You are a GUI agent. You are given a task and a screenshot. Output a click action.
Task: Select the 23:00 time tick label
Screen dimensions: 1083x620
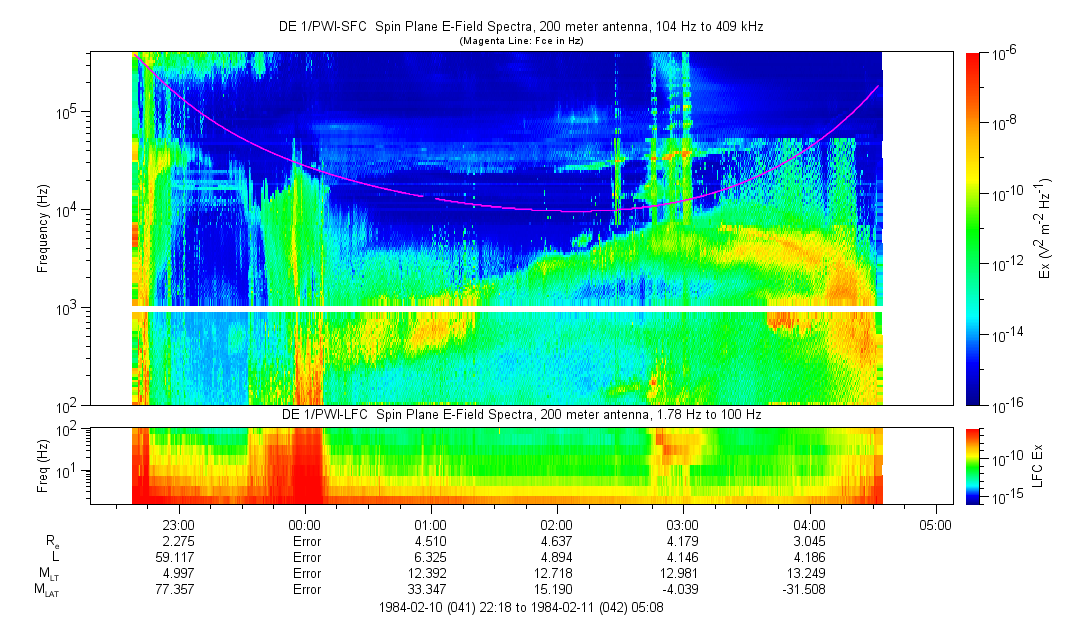point(178,525)
